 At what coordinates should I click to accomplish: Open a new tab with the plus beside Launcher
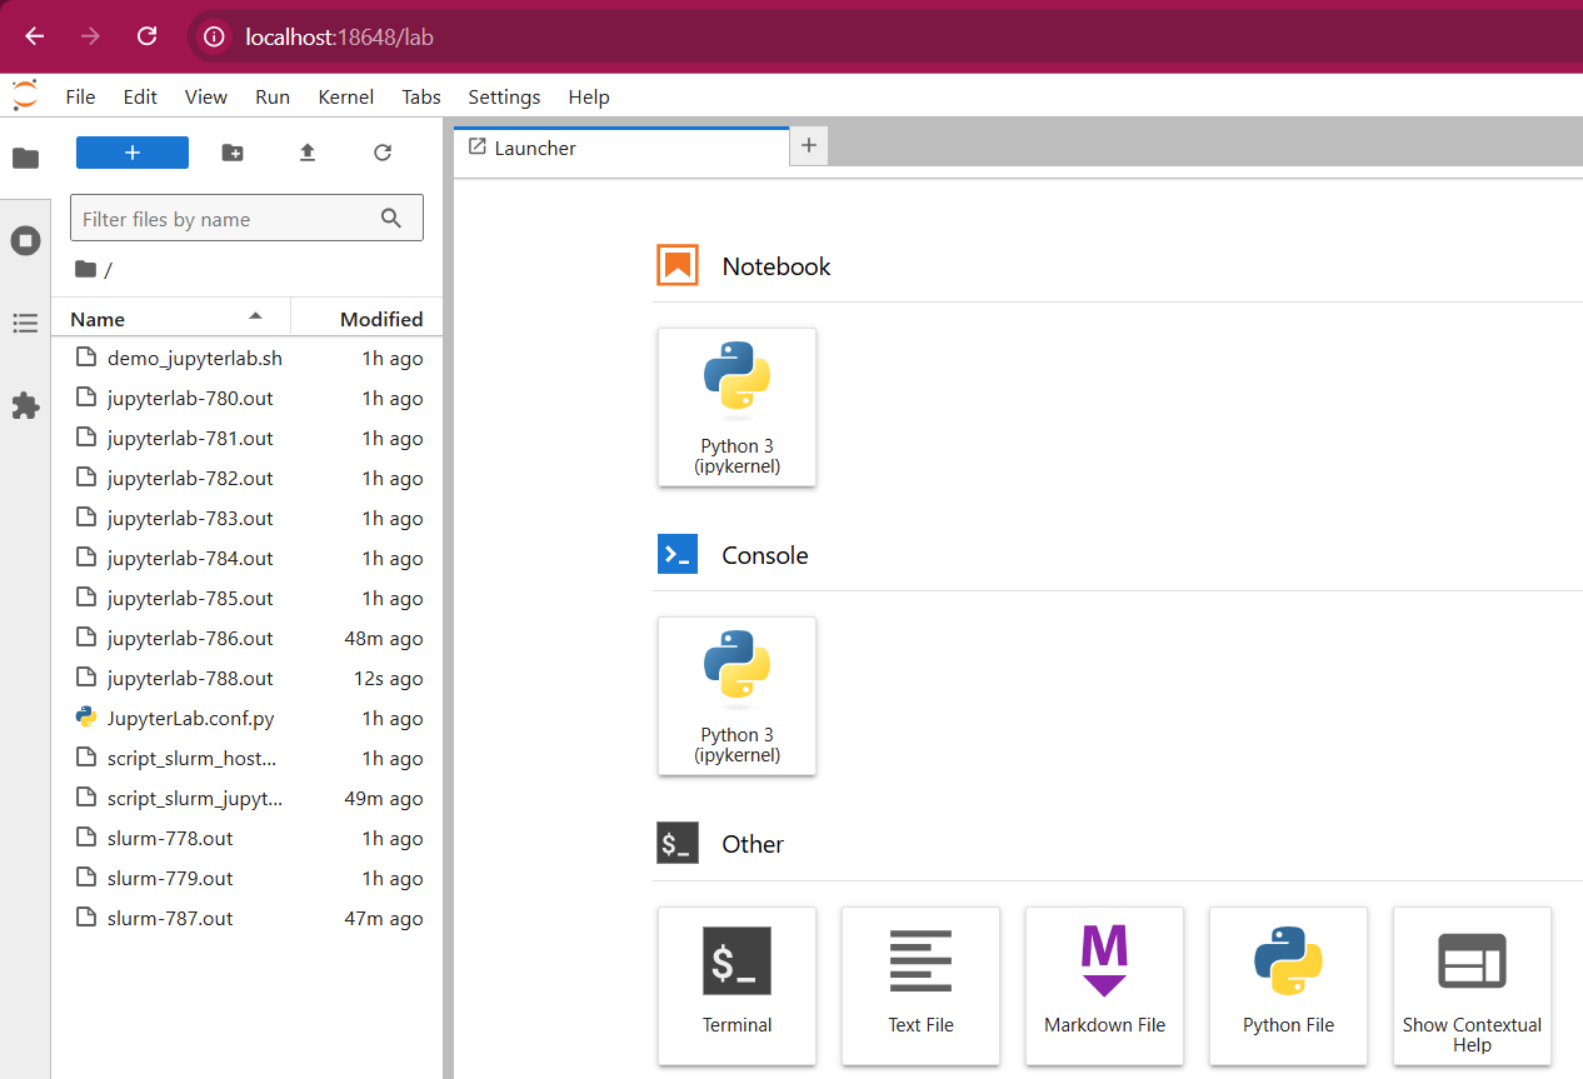pos(809,146)
